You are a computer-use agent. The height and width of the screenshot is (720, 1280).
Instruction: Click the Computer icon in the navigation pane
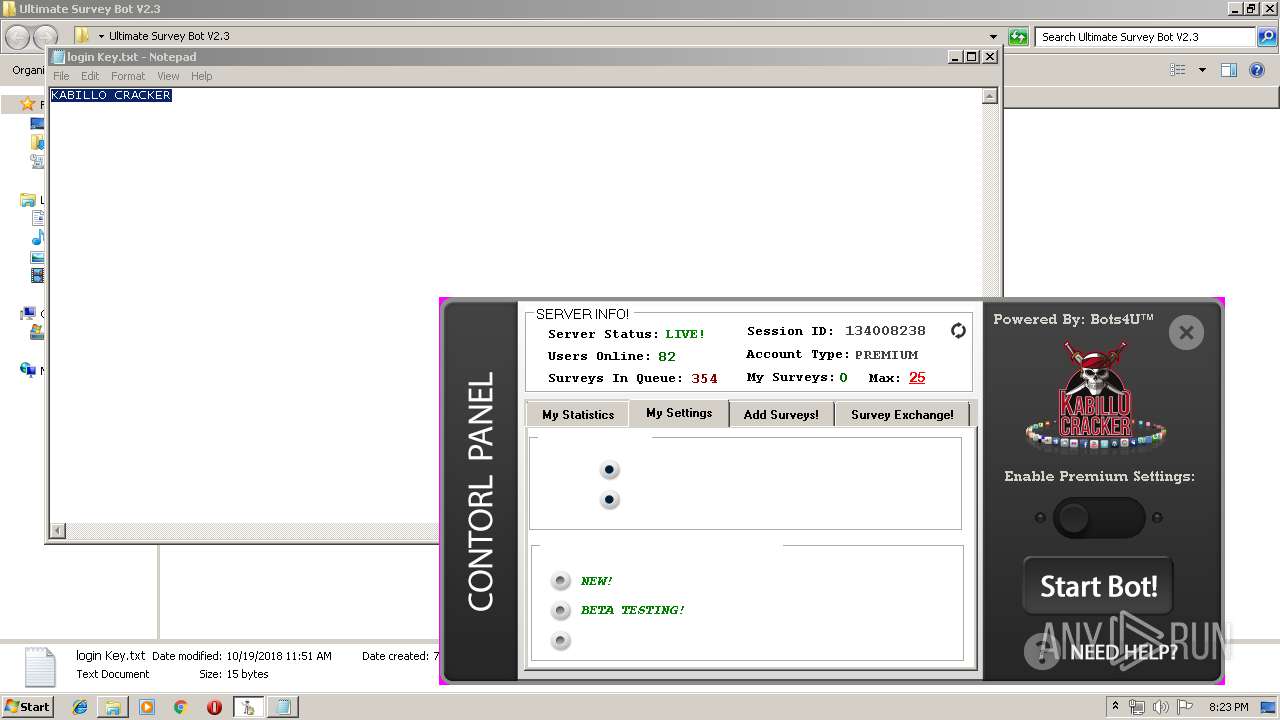28,313
